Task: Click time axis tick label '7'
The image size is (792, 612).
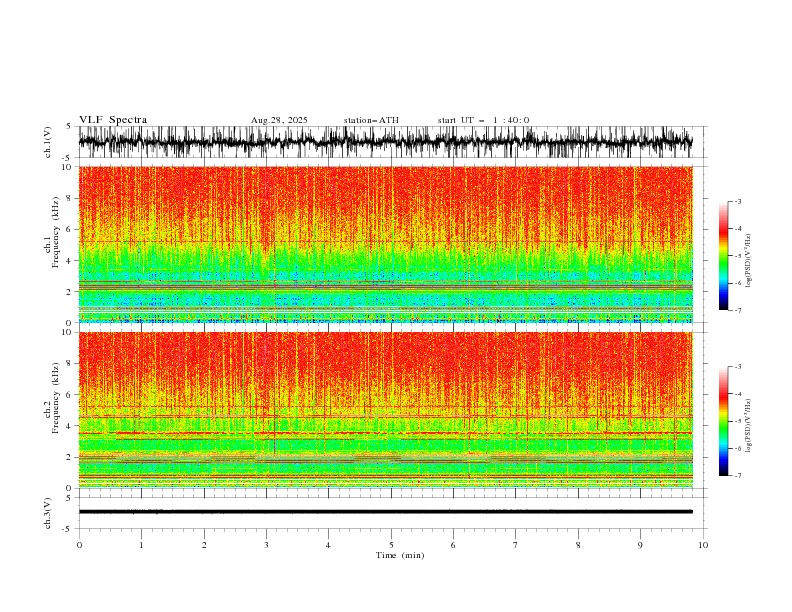Action: tap(516, 545)
